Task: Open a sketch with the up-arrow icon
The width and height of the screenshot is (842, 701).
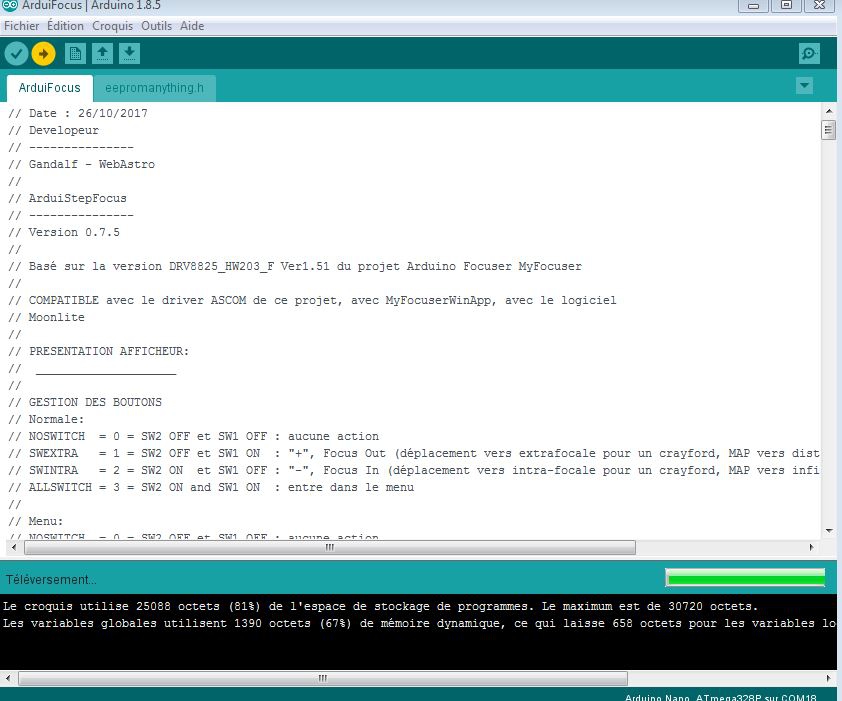Action: pyautogui.click(x=102, y=54)
